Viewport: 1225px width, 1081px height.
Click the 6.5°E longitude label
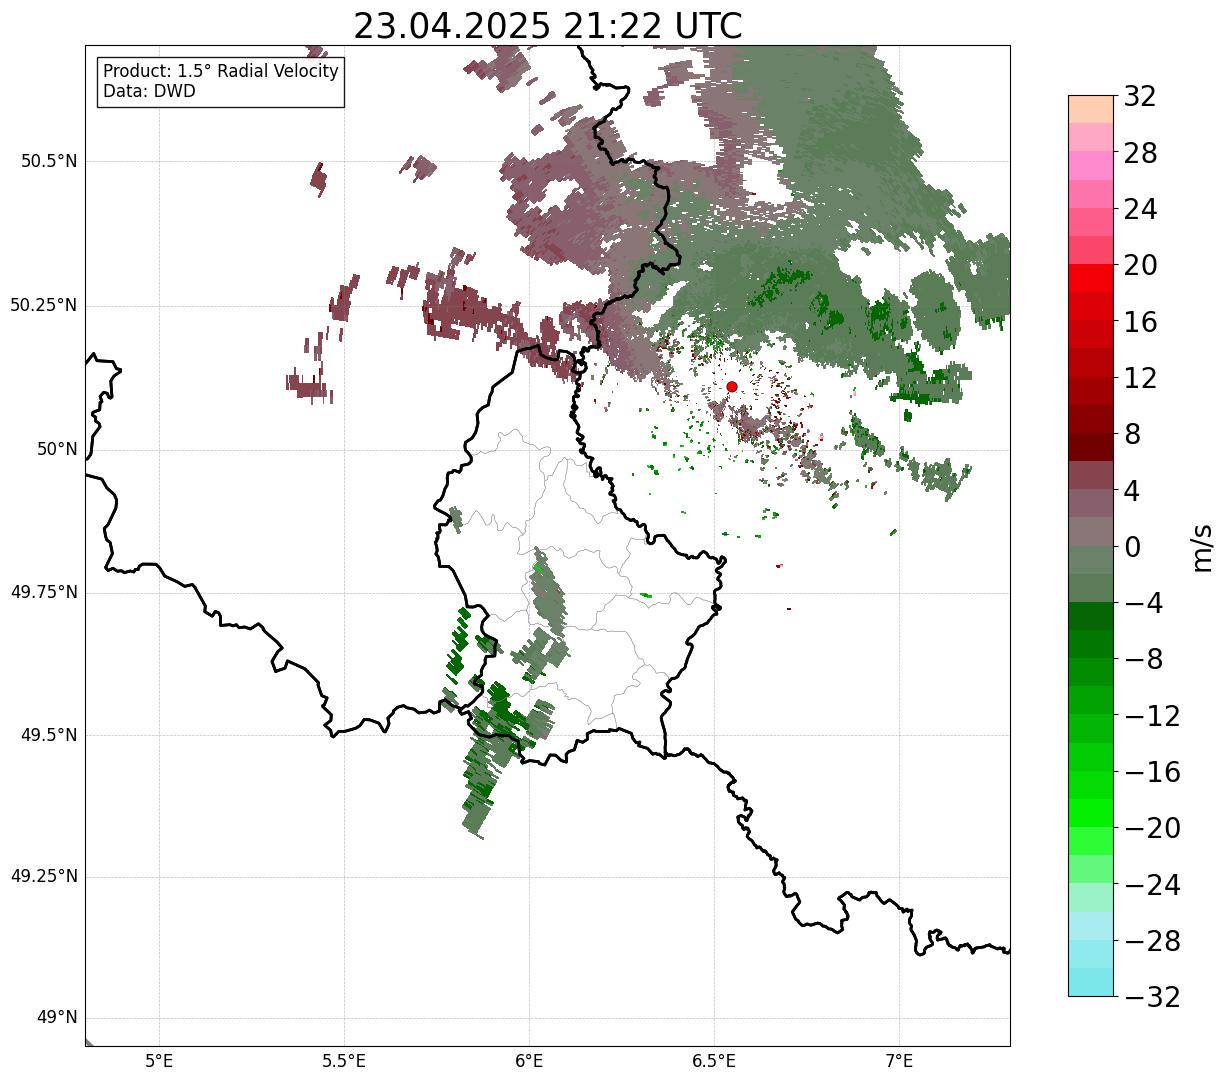click(x=714, y=1061)
